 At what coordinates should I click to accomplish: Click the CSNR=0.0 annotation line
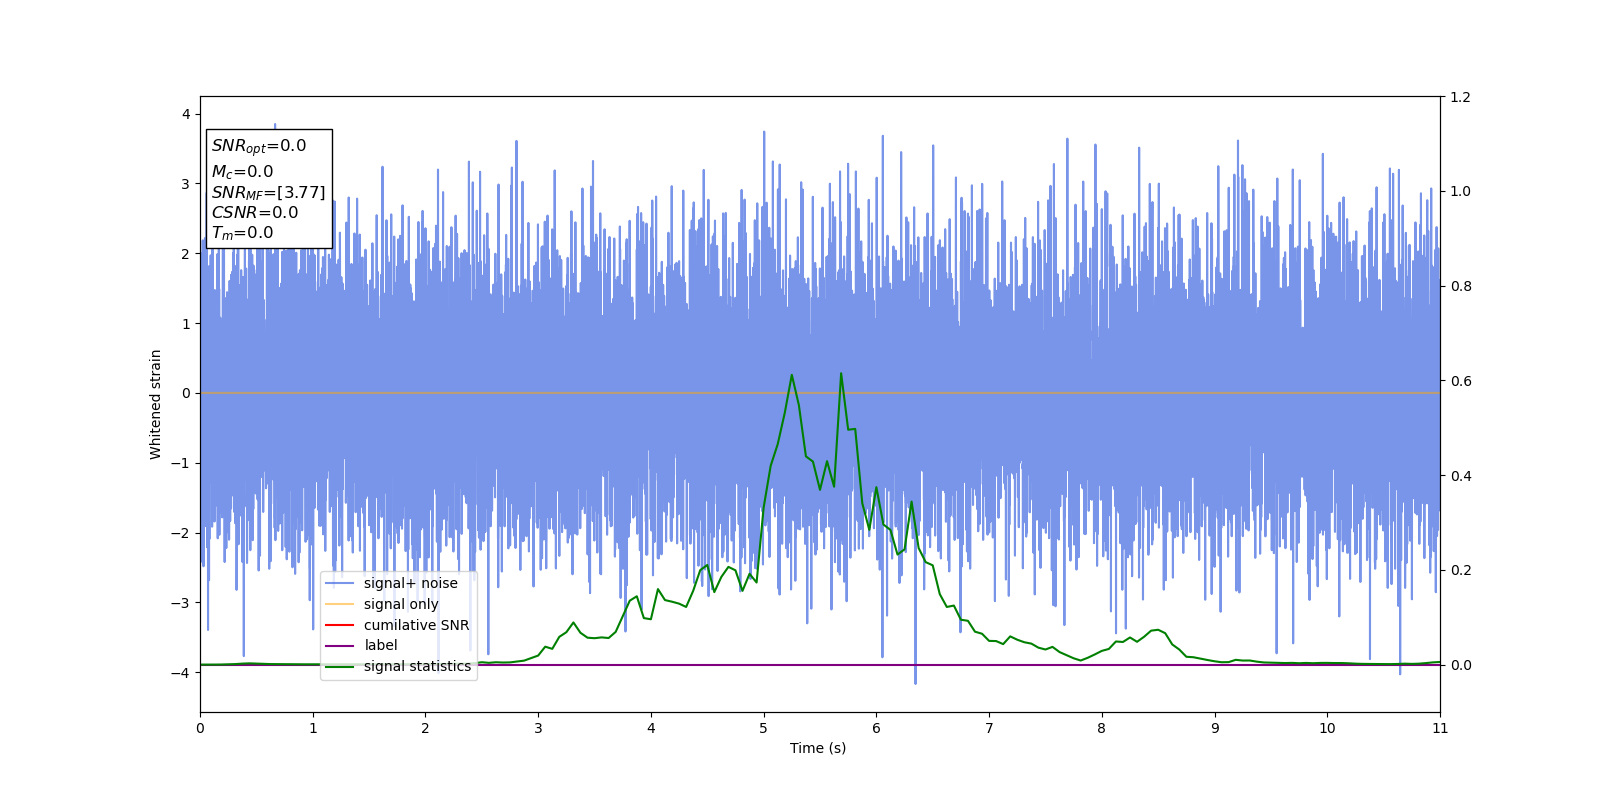(x=255, y=212)
